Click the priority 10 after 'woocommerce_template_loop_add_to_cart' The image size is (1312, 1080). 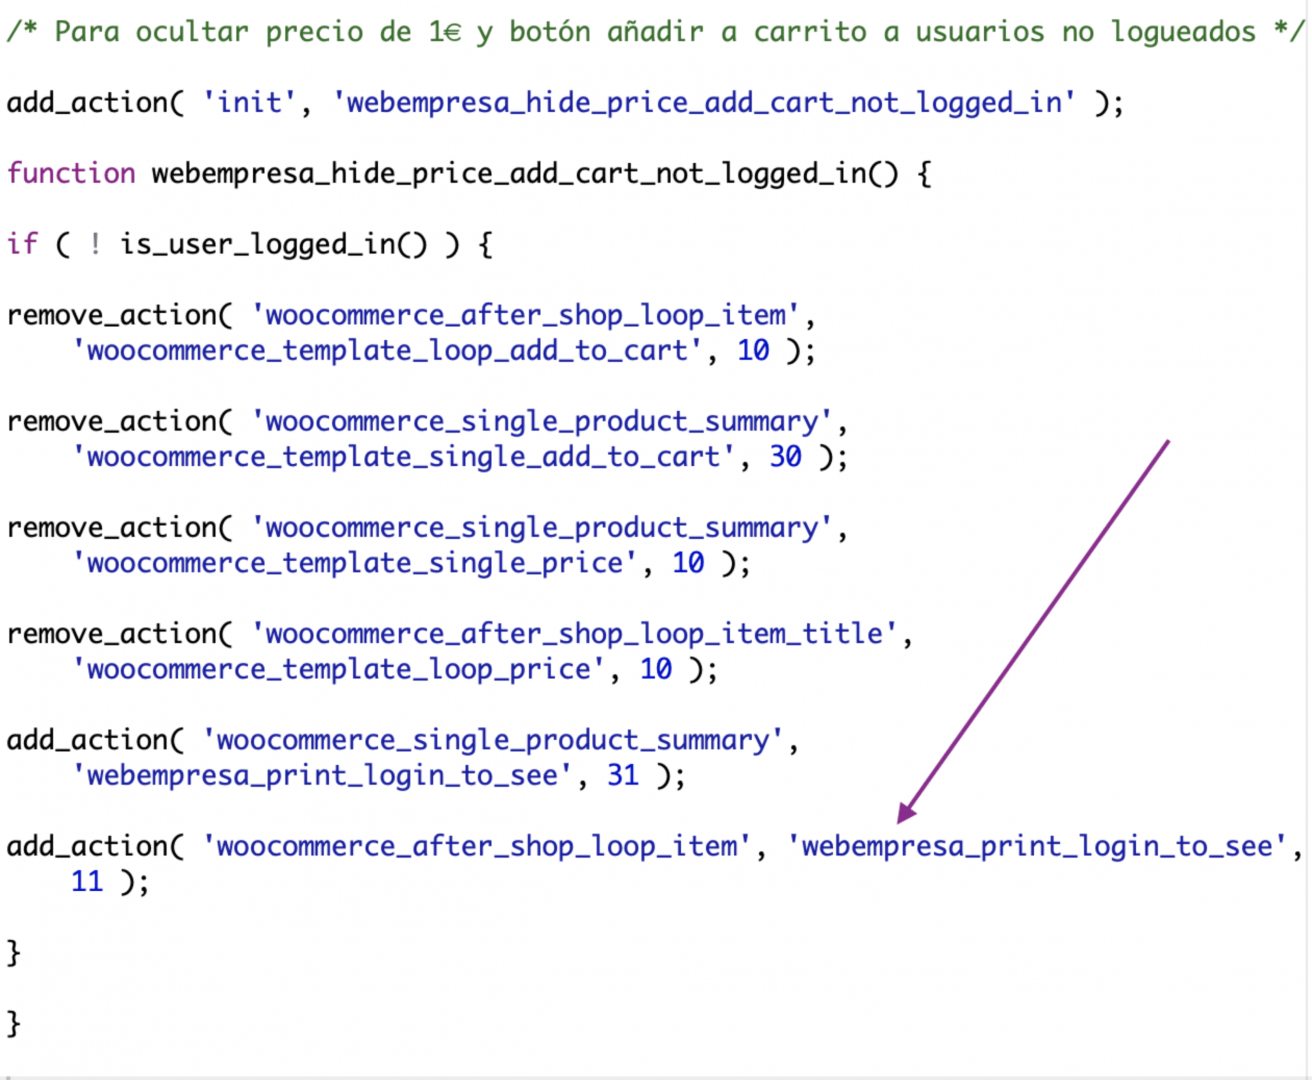753,351
